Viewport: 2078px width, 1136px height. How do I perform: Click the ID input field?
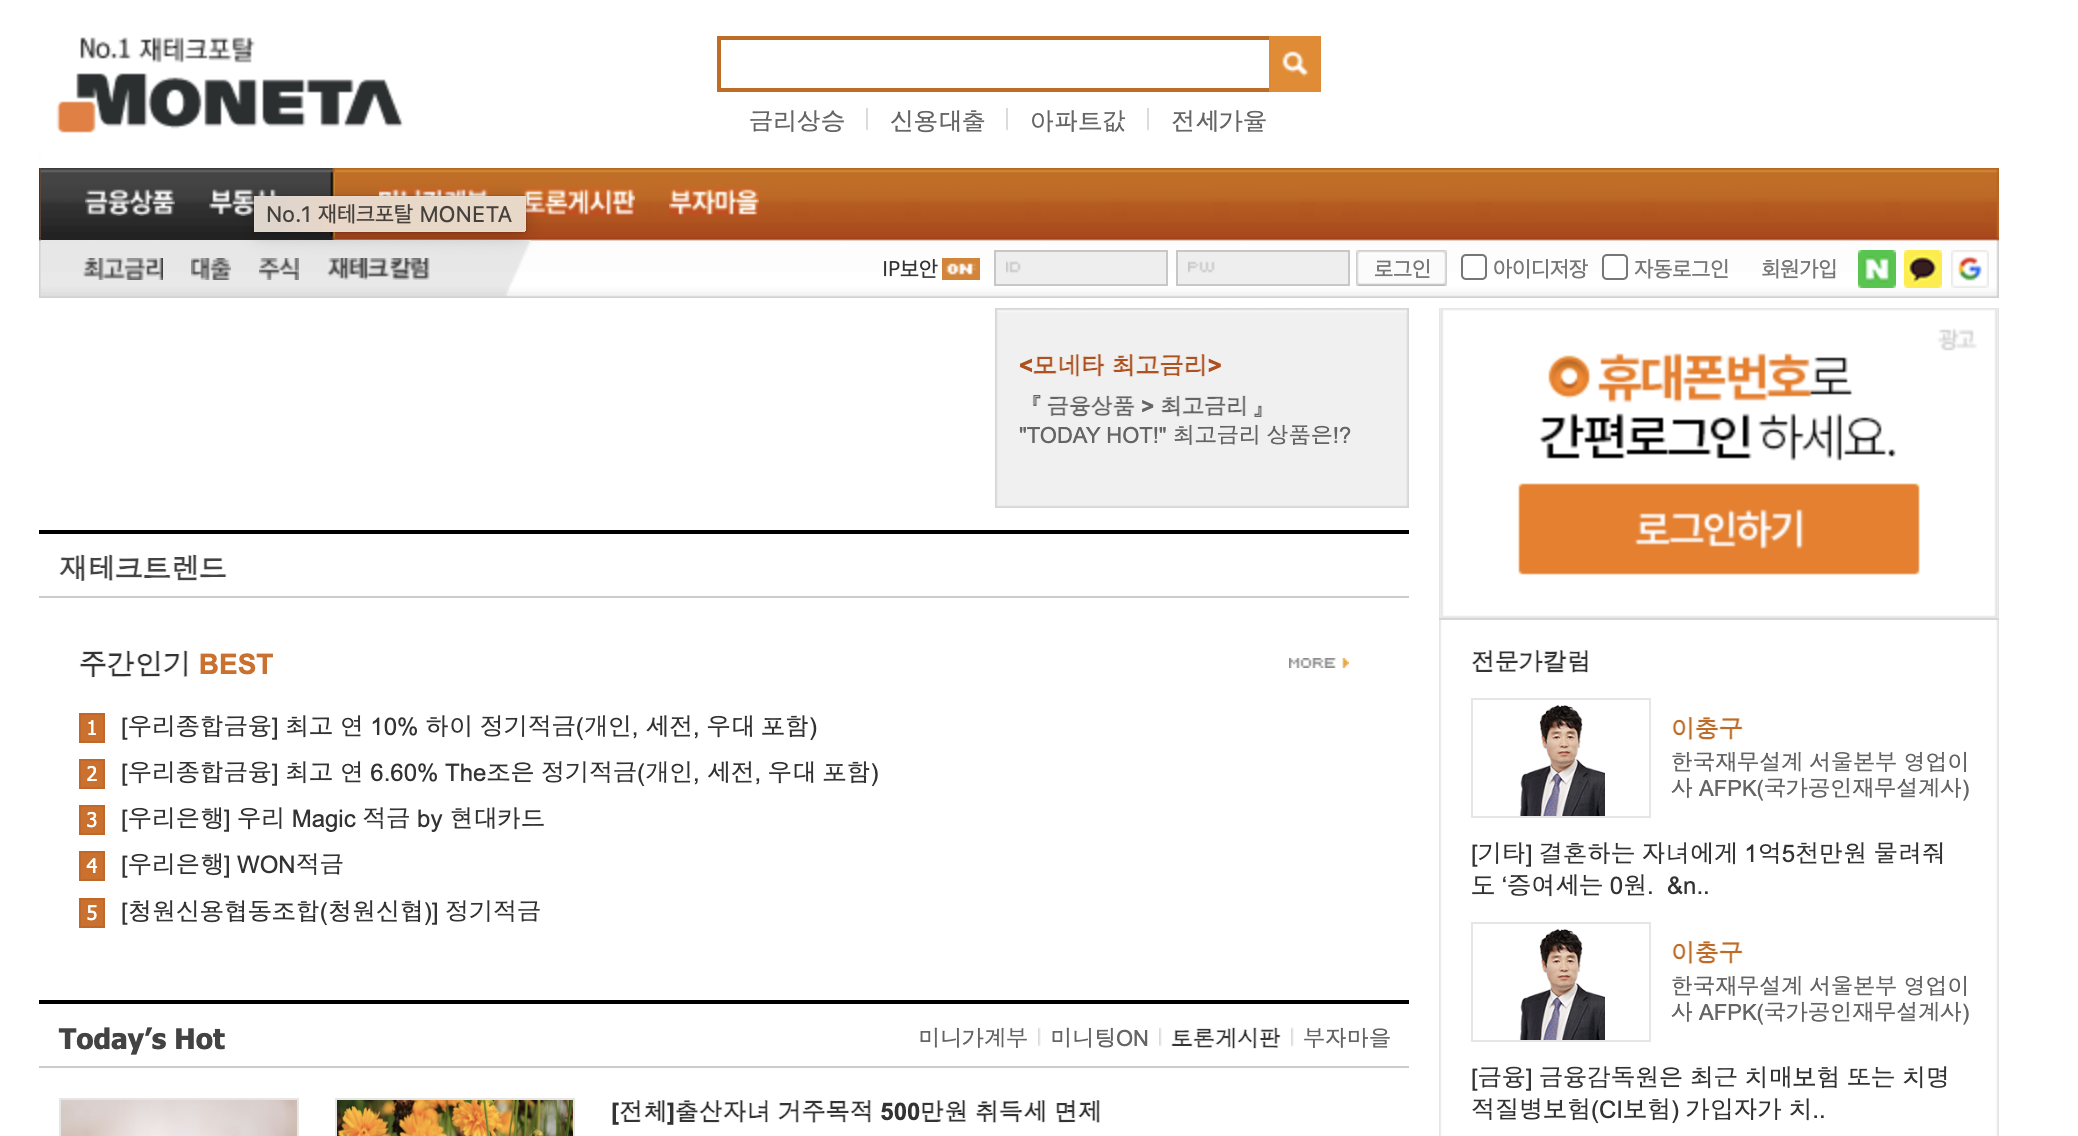(x=1080, y=268)
